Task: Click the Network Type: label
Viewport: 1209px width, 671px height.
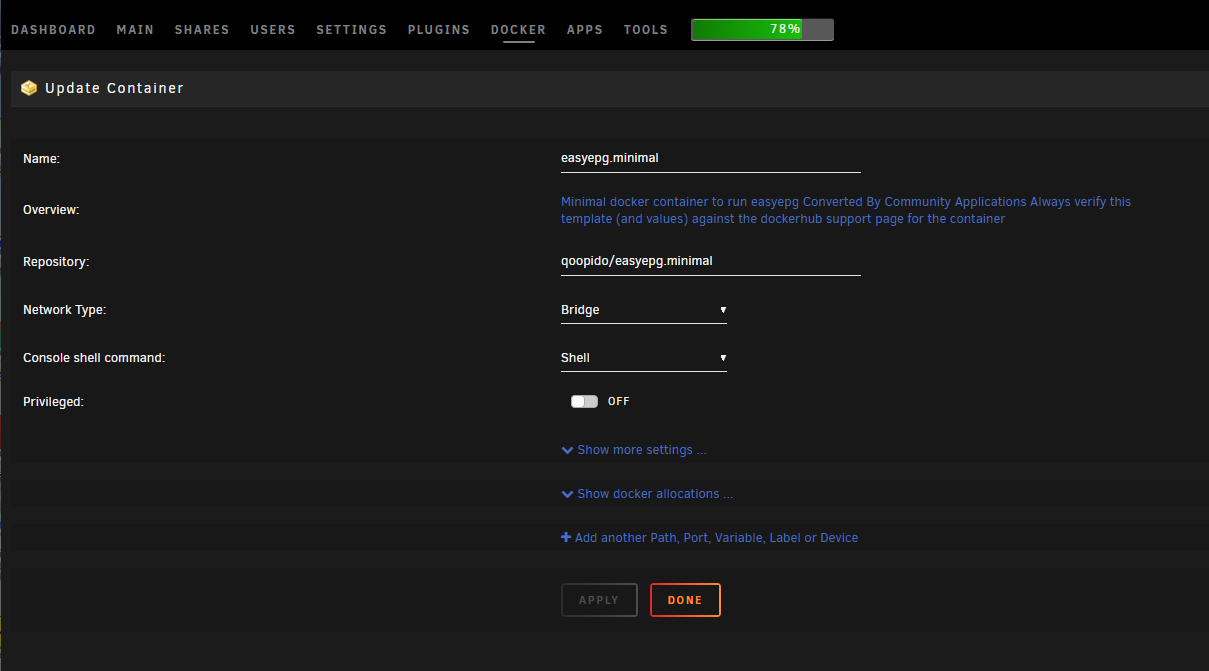Action: tap(64, 310)
